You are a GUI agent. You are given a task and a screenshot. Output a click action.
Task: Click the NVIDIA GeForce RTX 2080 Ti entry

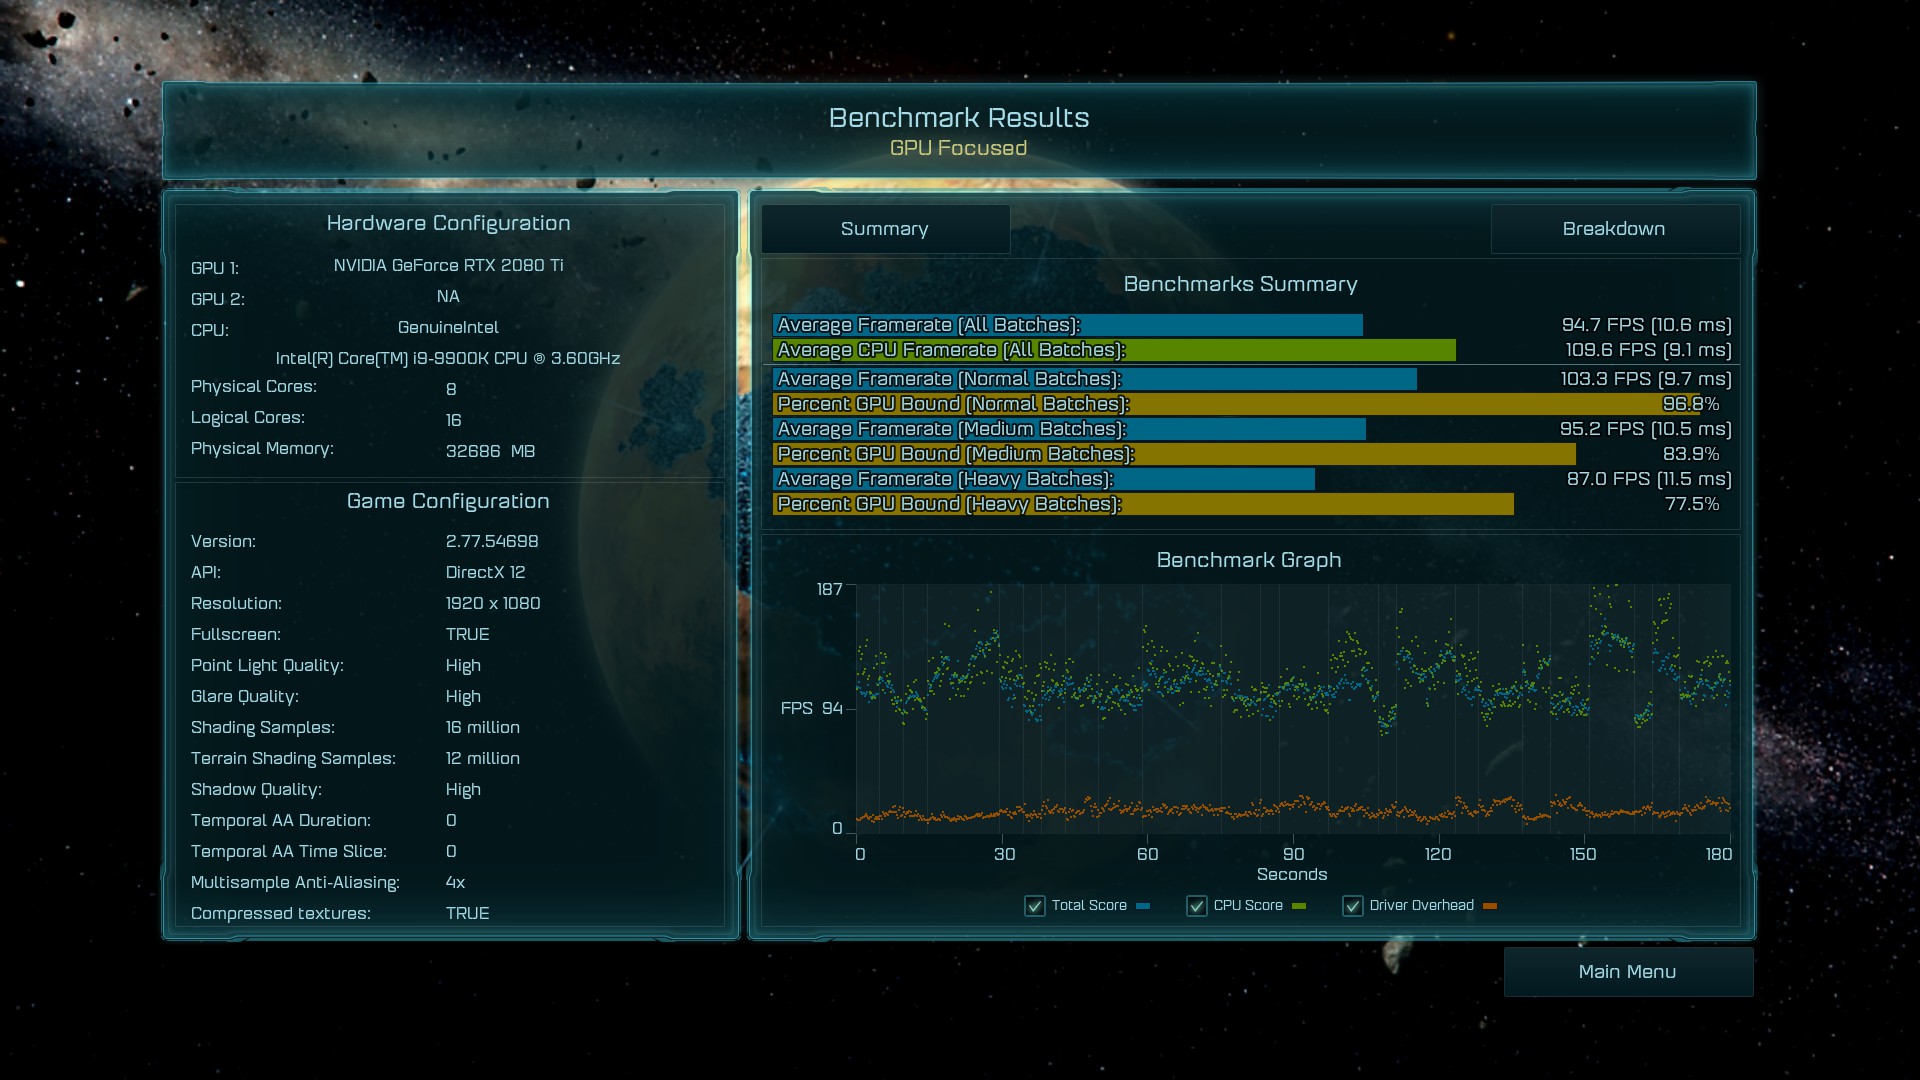tap(448, 265)
